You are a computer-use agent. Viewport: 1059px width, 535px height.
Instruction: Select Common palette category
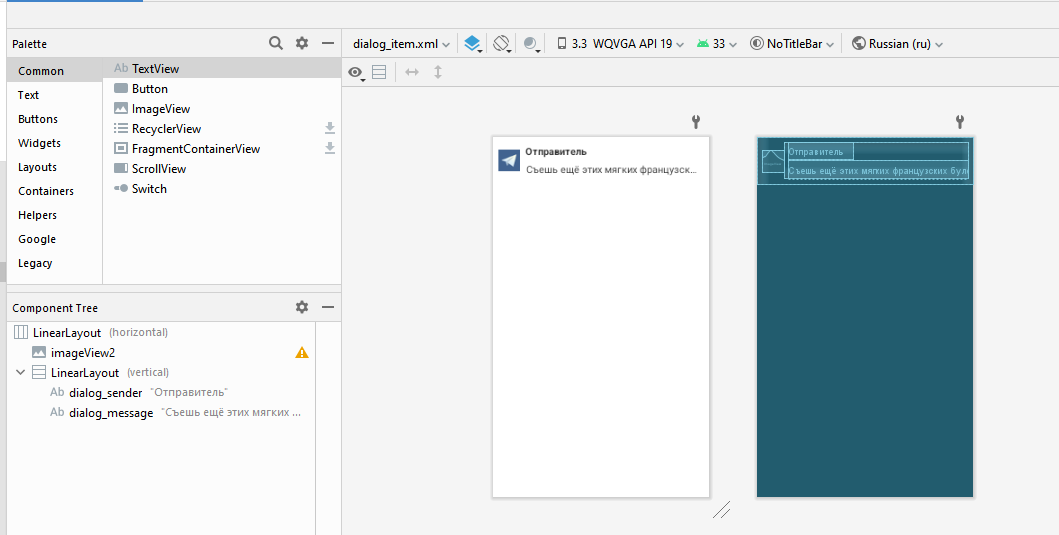click(x=55, y=71)
